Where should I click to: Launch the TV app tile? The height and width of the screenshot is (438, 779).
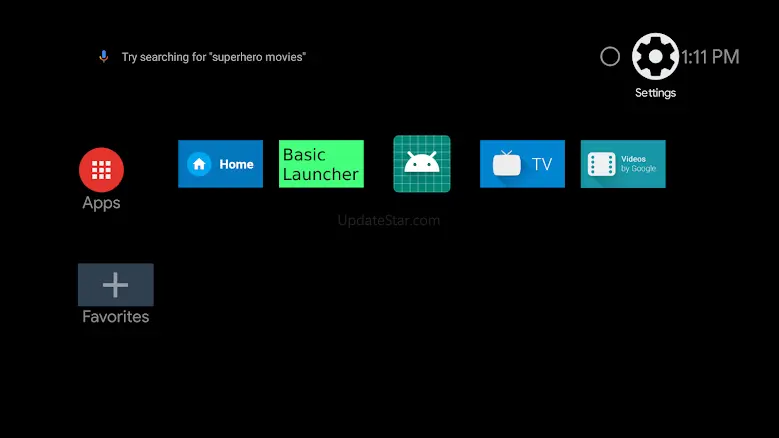pos(522,164)
